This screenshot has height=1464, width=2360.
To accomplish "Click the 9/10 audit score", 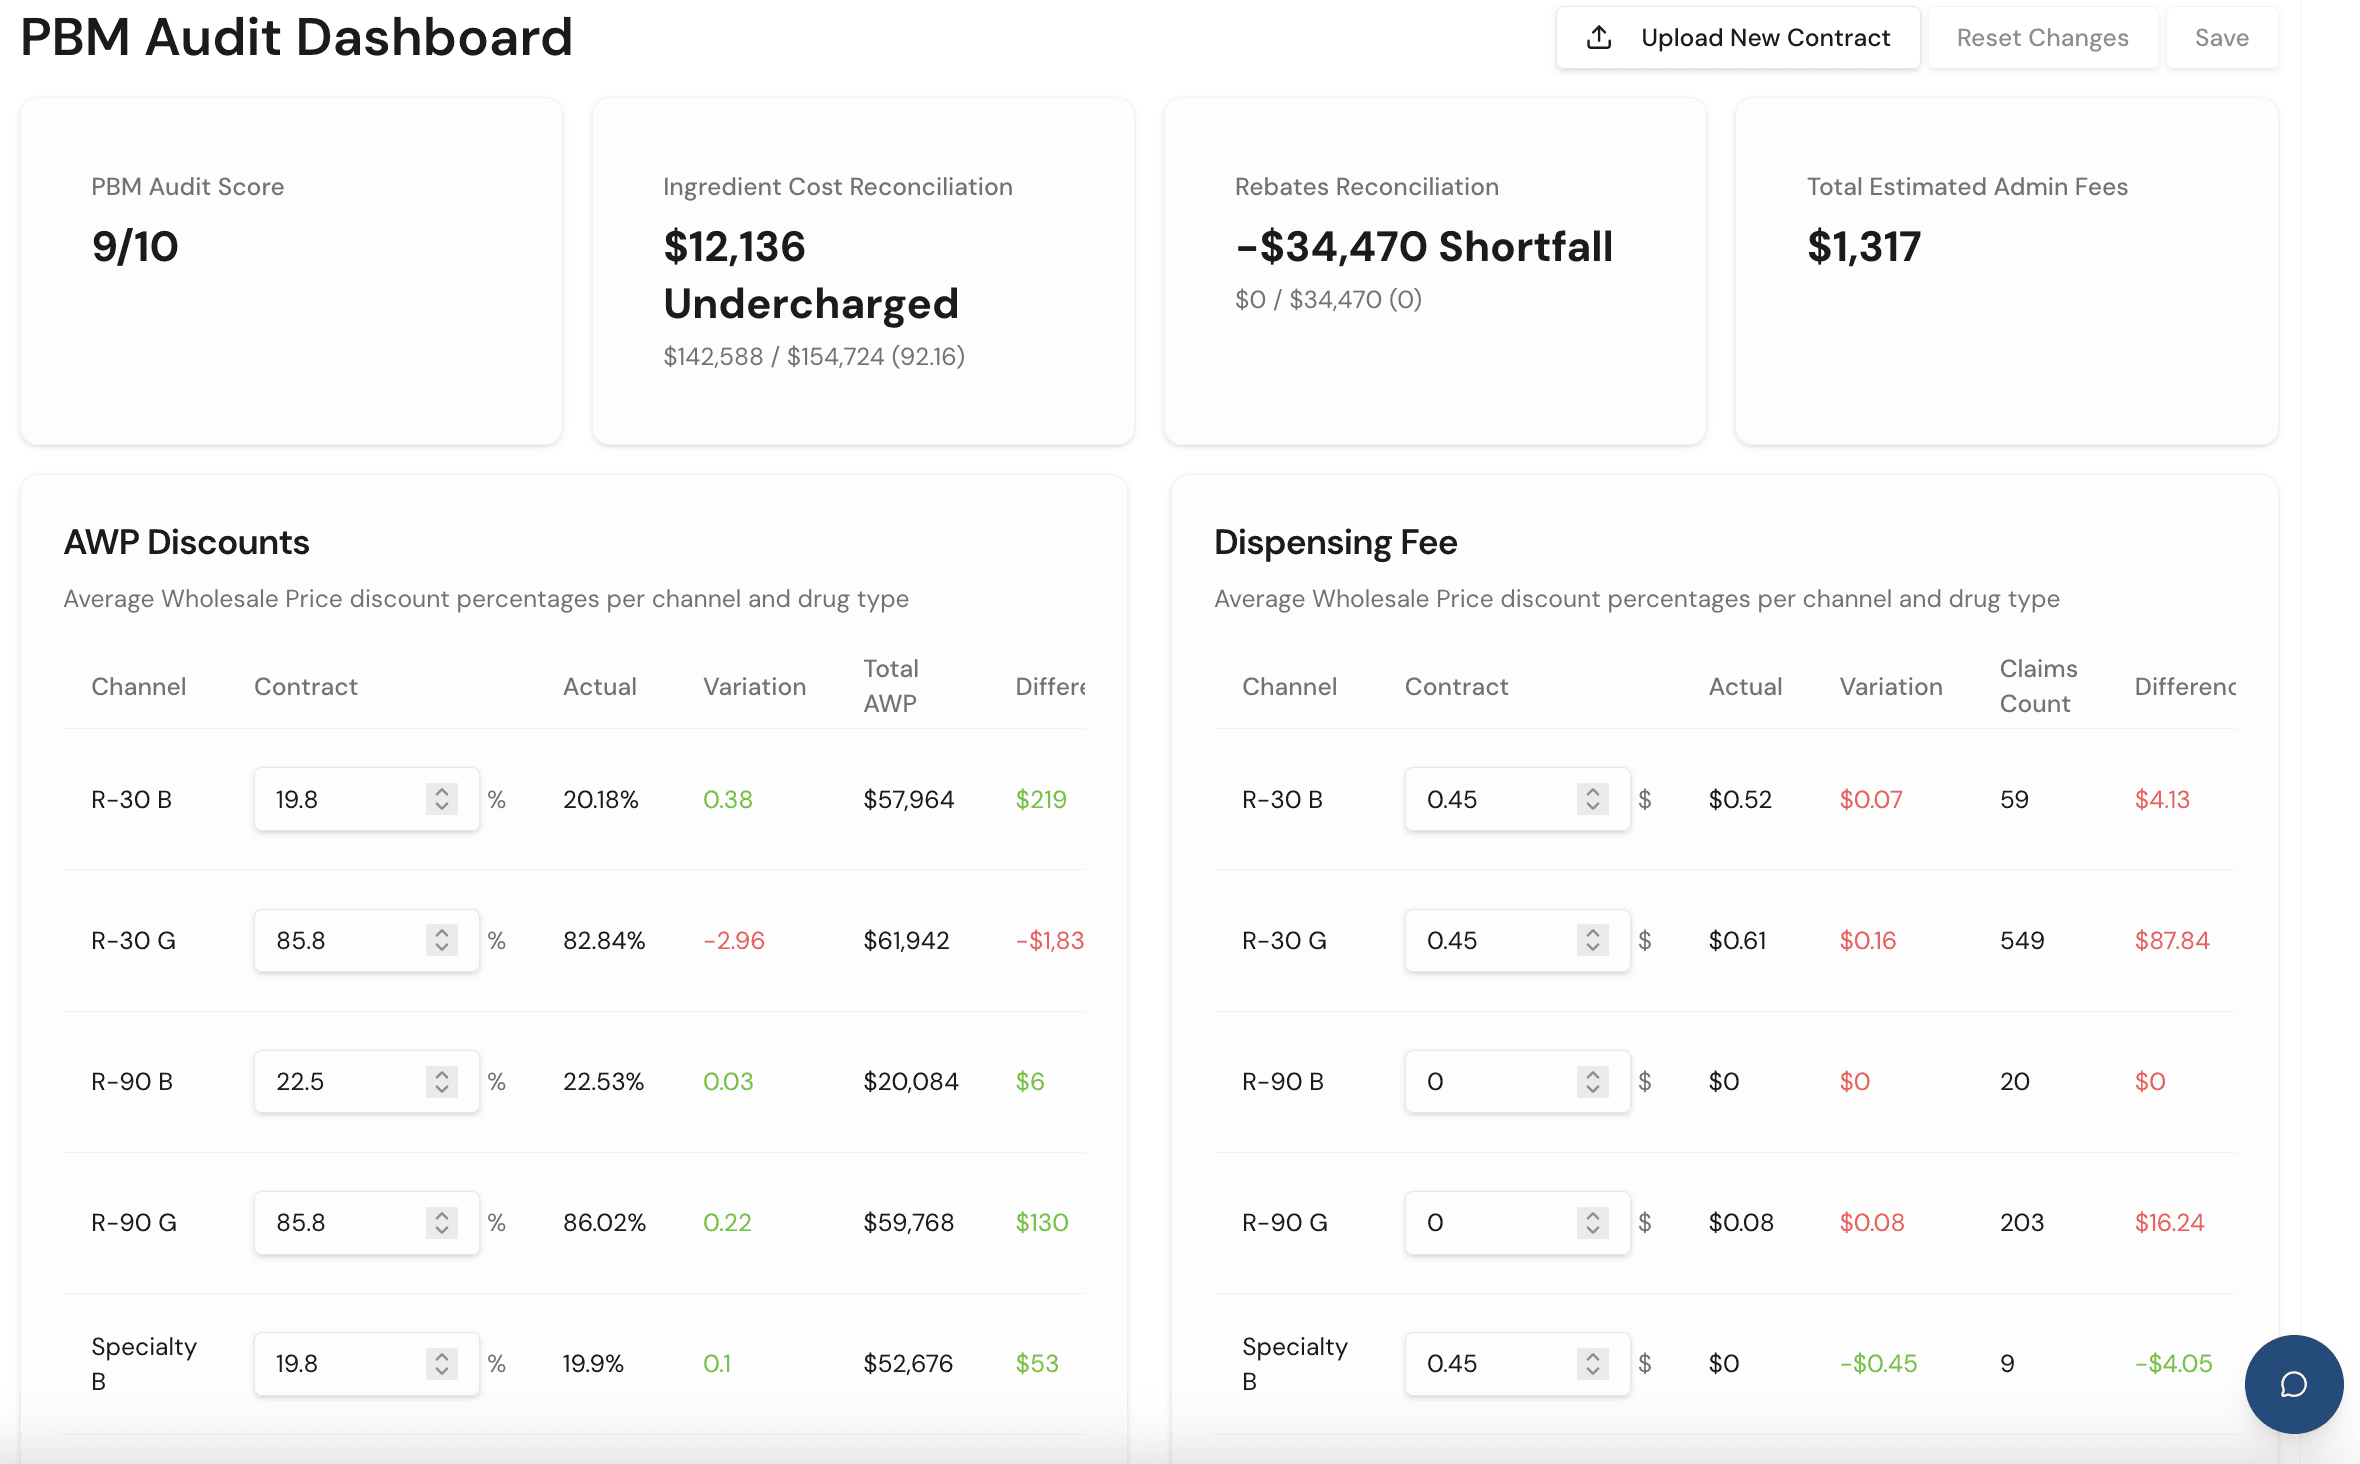I will [x=135, y=246].
